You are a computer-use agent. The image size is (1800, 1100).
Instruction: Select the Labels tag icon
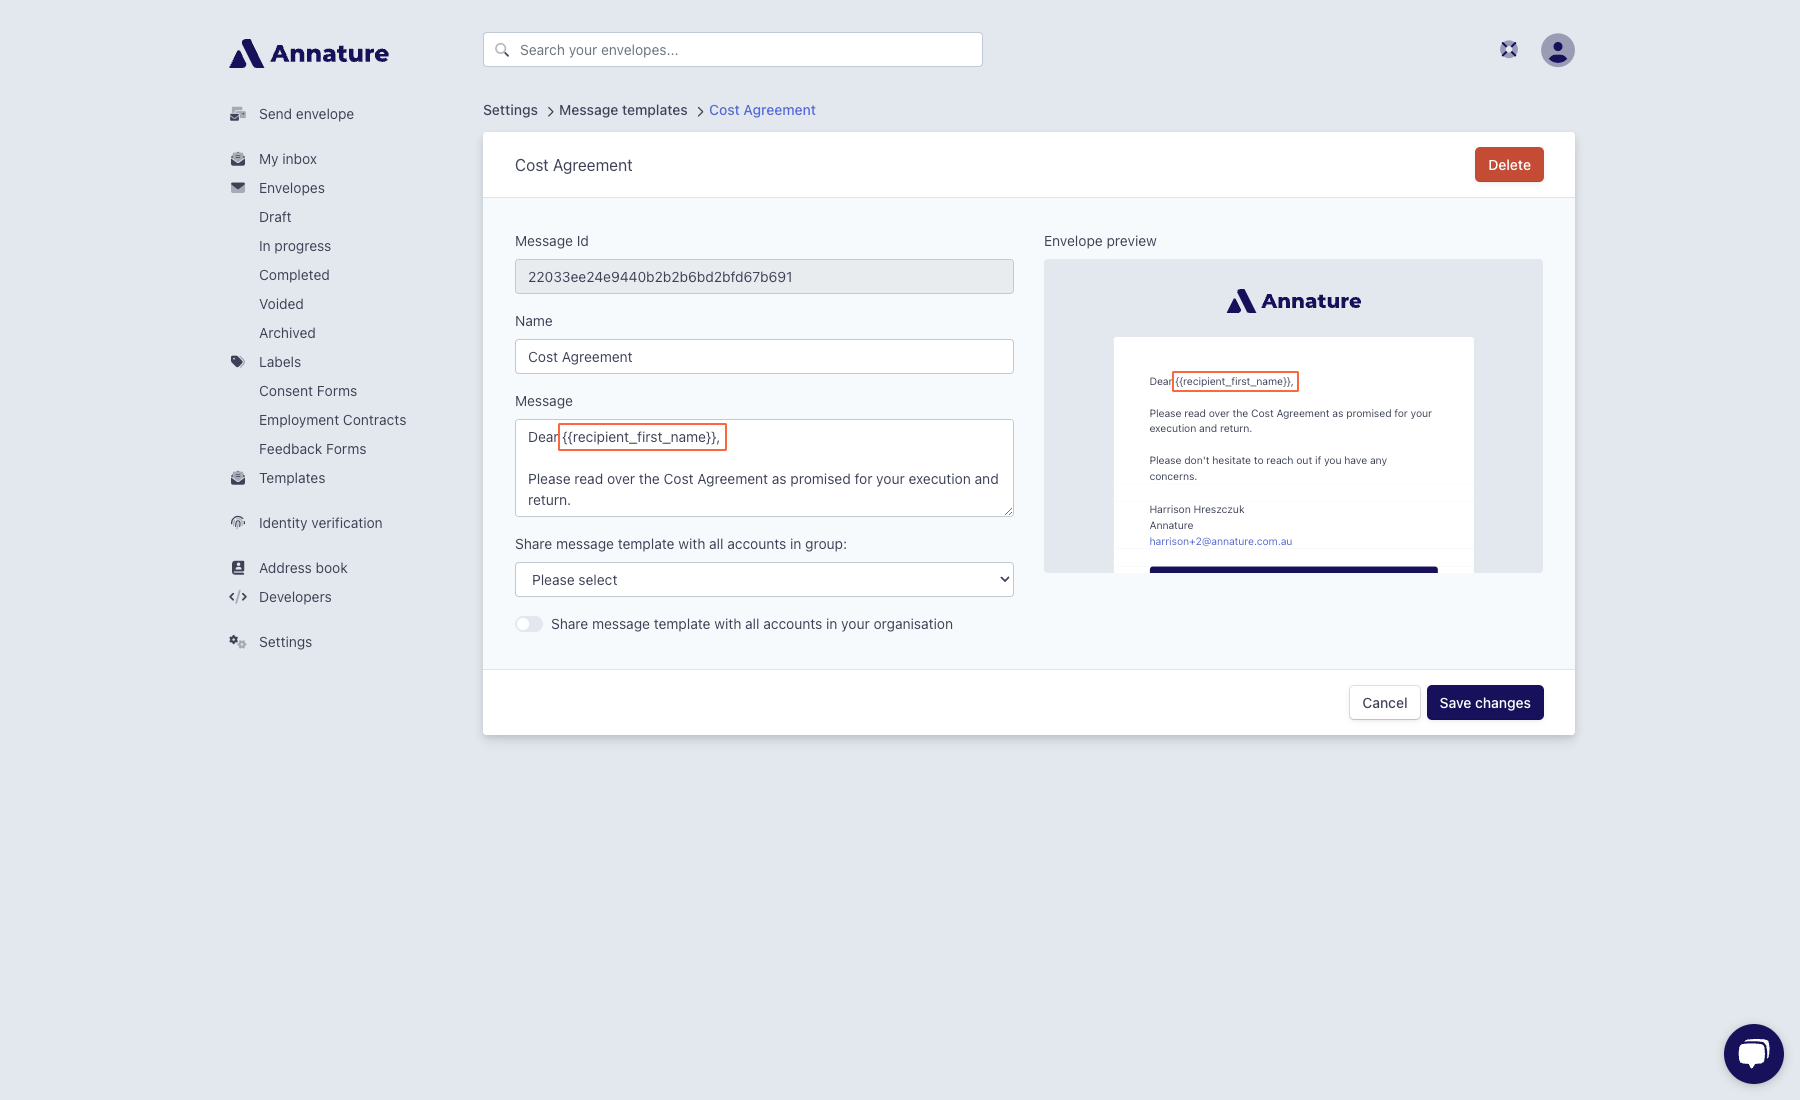coord(238,362)
